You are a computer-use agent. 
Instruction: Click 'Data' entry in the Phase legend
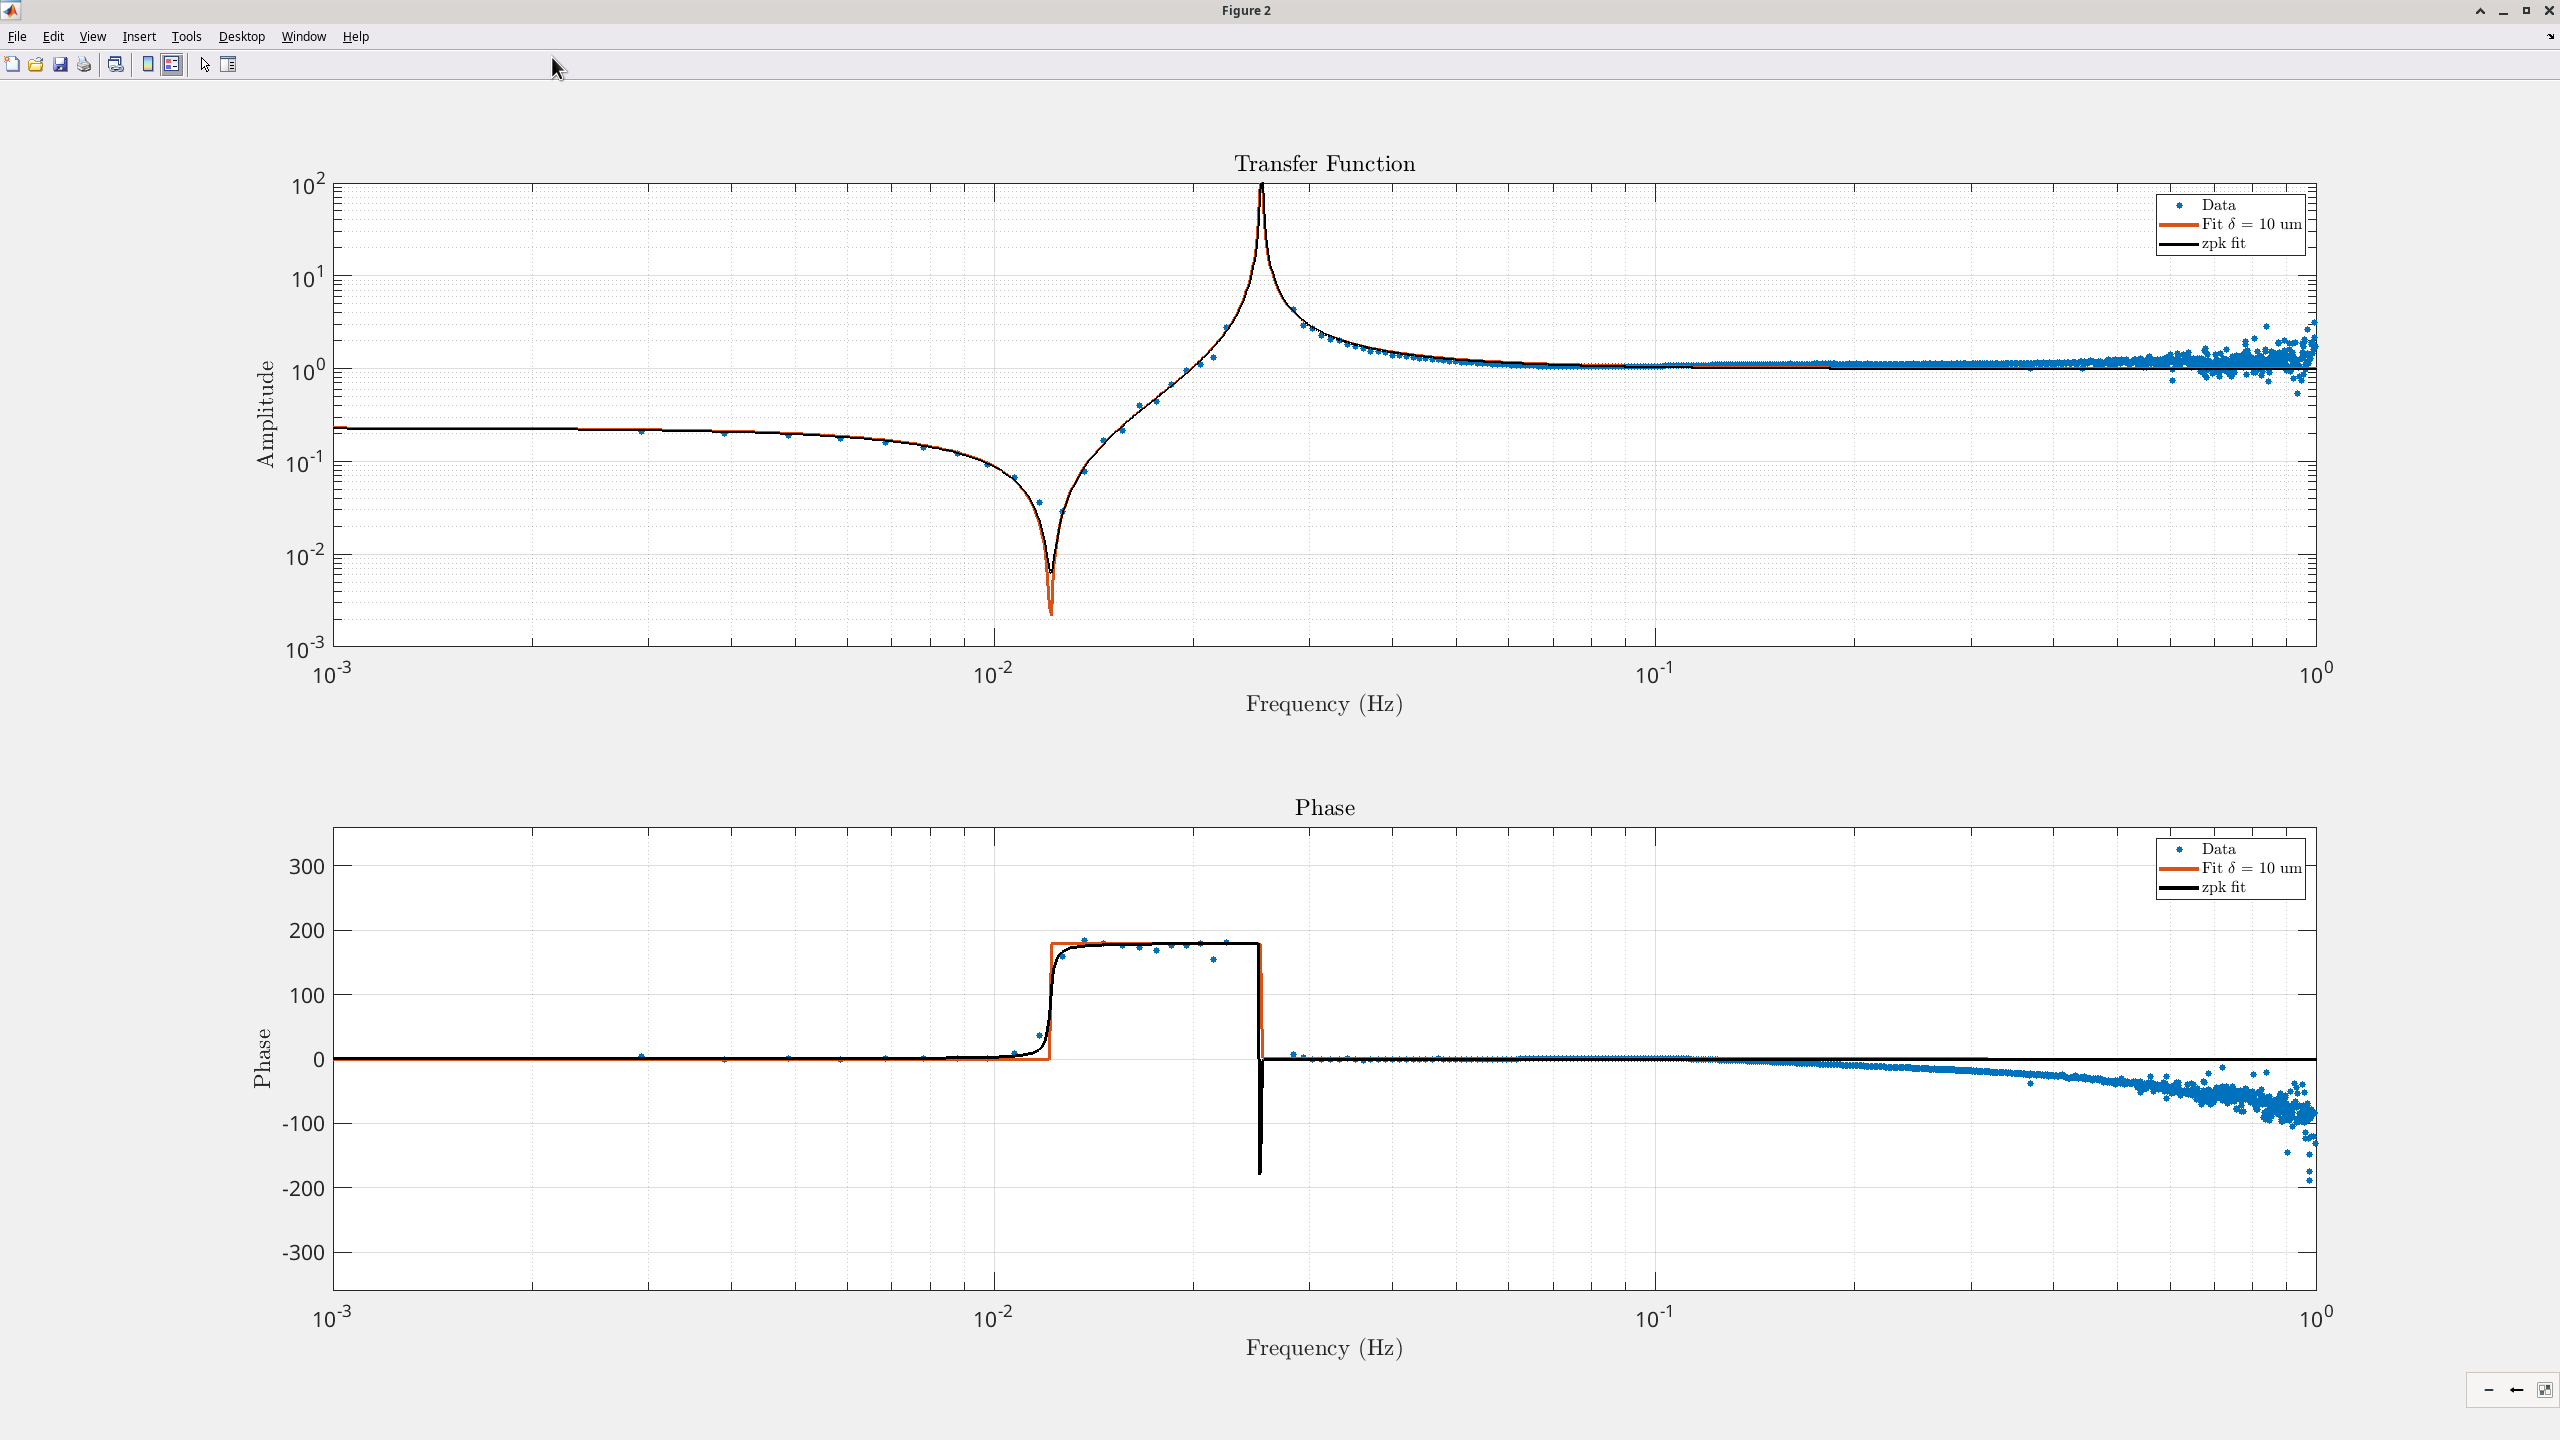pyautogui.click(x=2218, y=849)
